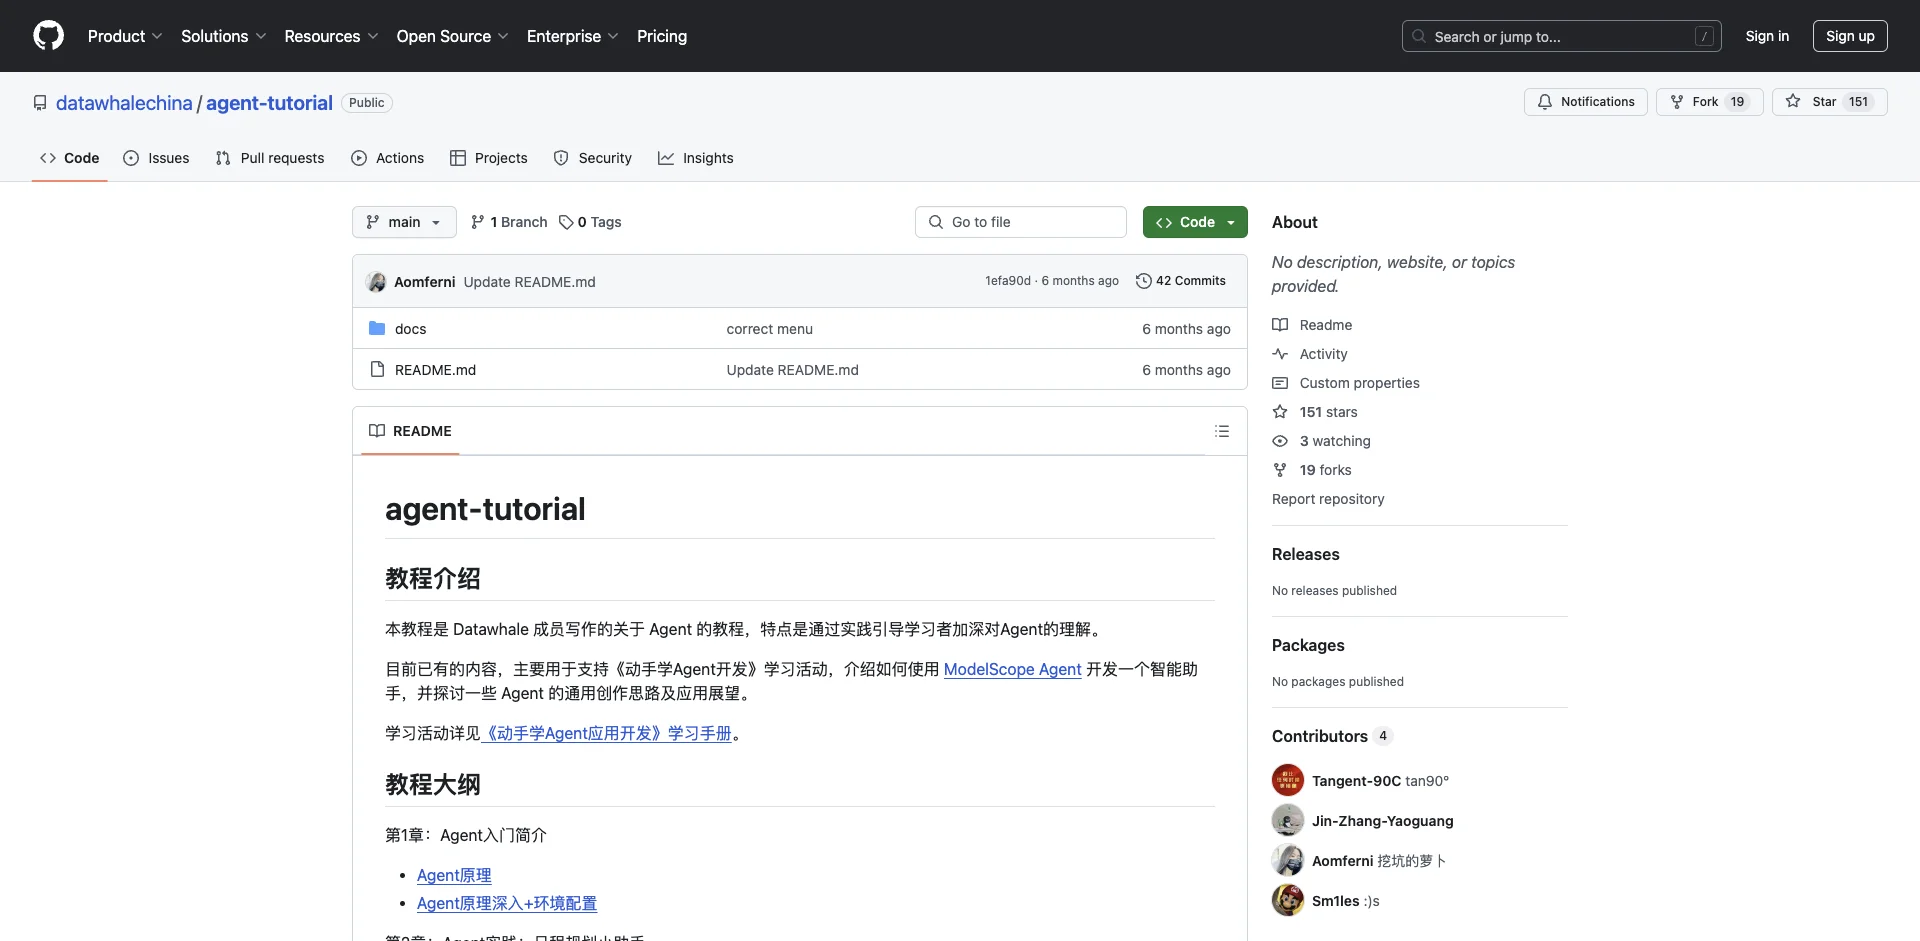Open the green Code dropdown button

[1195, 222]
